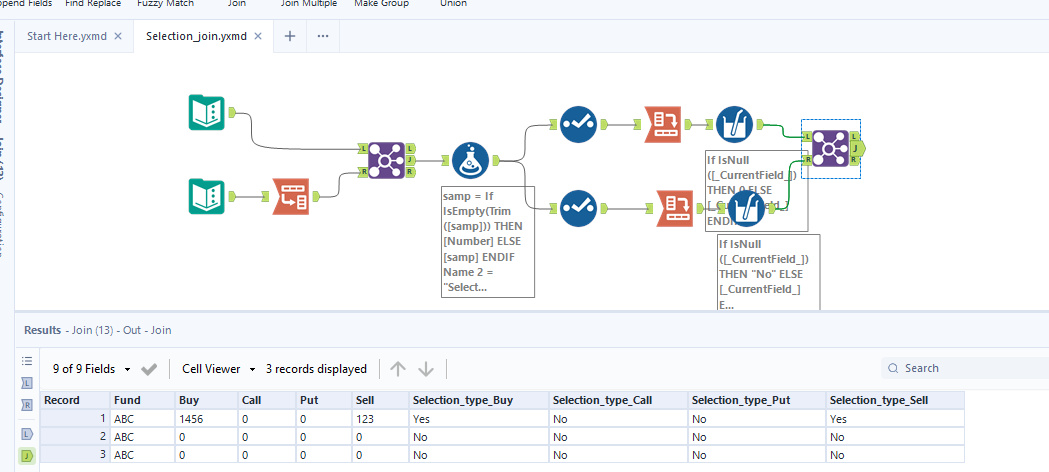Click the previous record up arrow

pos(398,369)
